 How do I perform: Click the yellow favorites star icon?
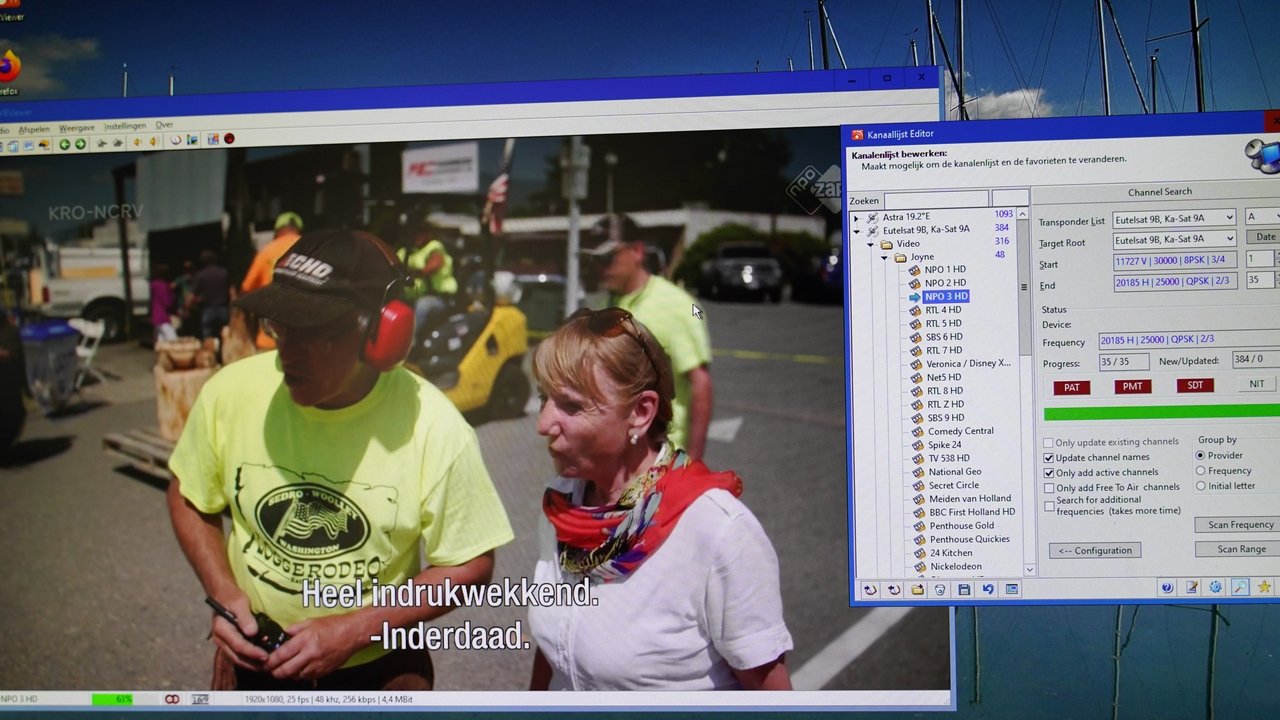[1264, 588]
